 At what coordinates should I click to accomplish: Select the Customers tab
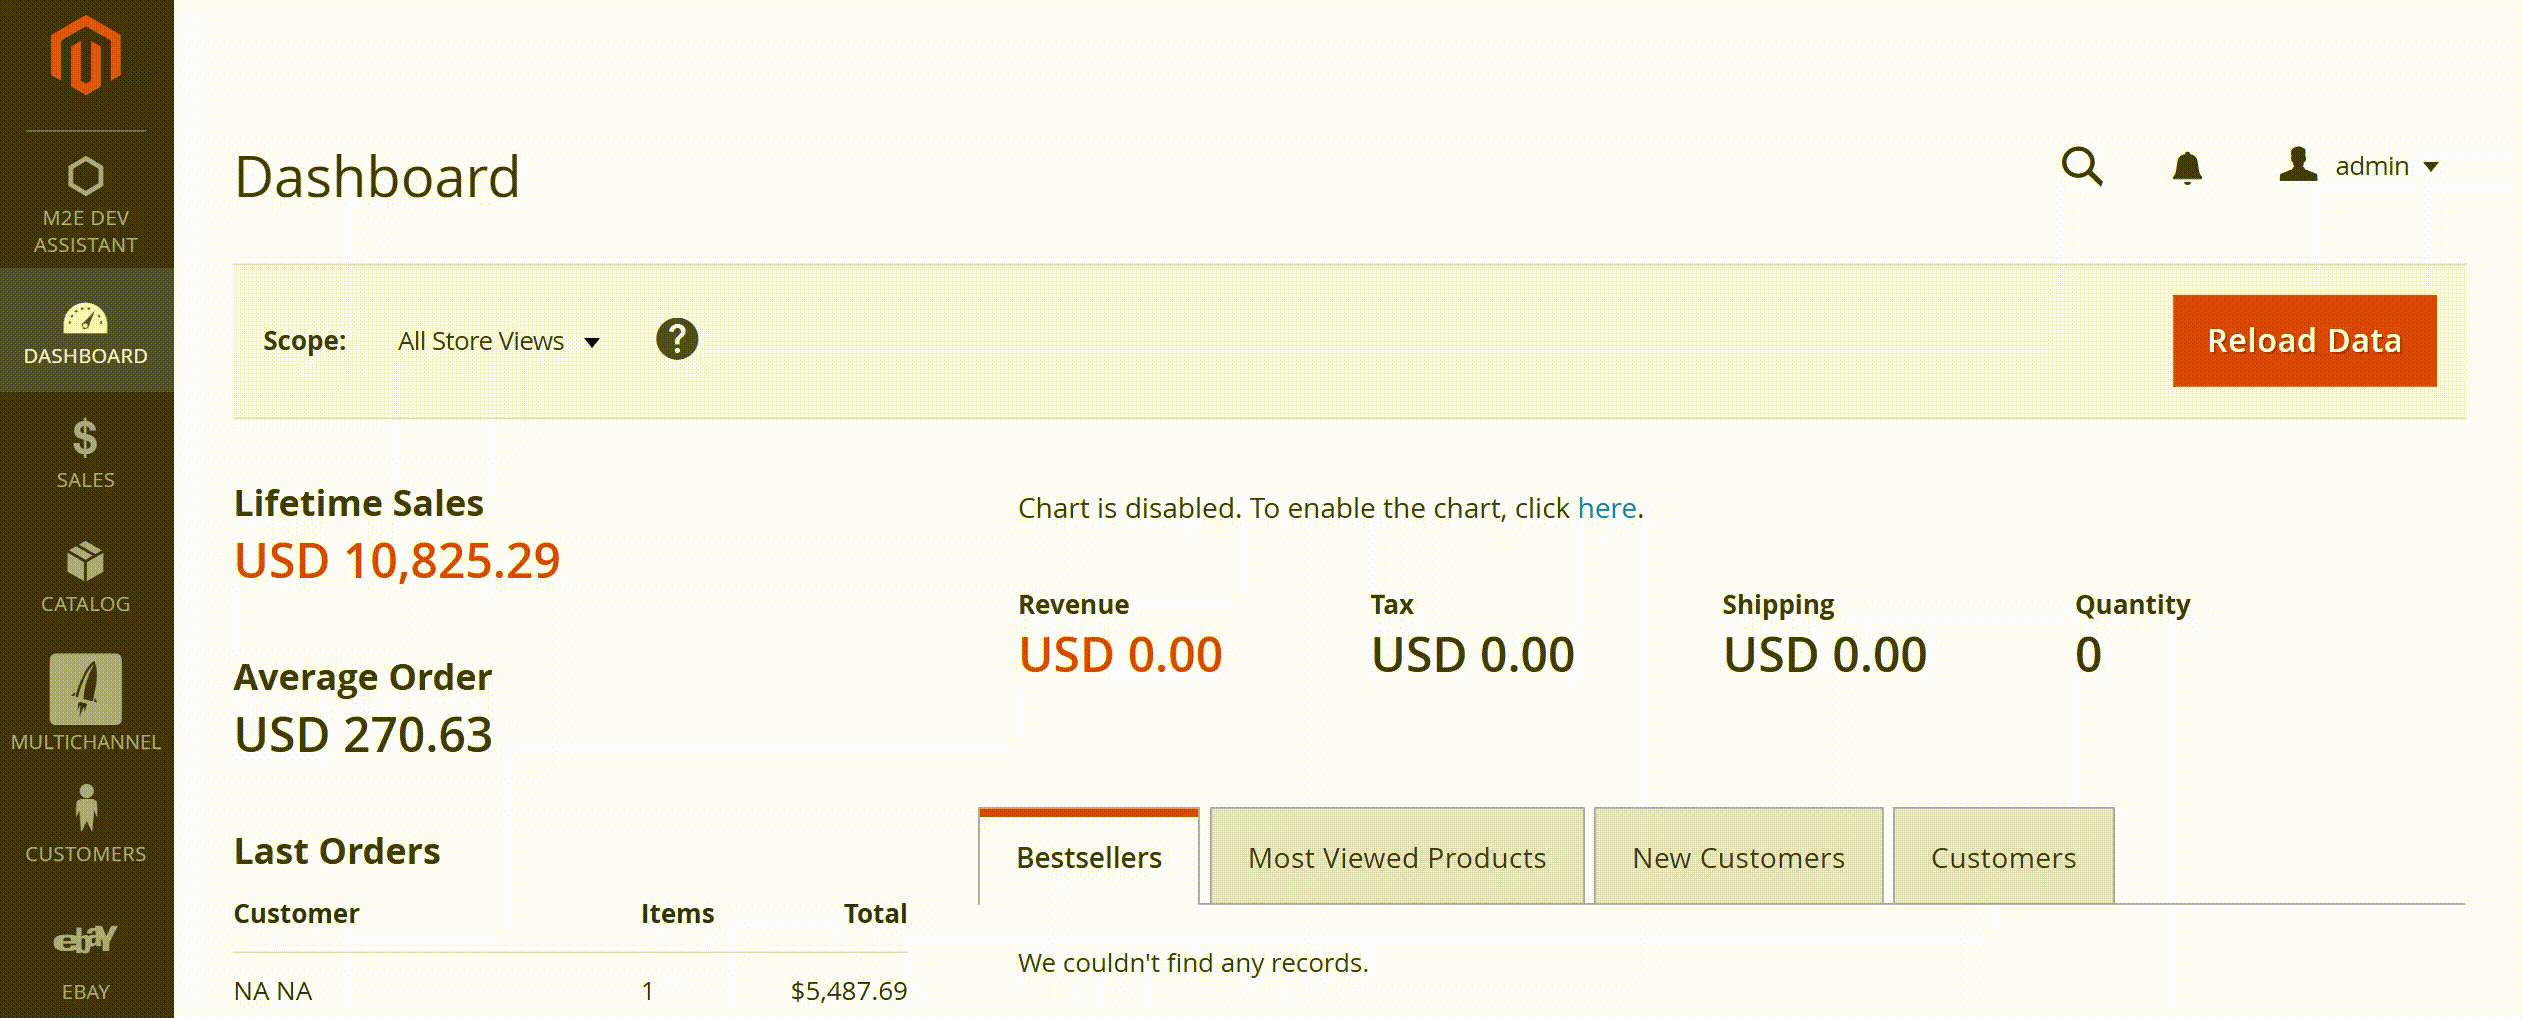pos(2003,858)
